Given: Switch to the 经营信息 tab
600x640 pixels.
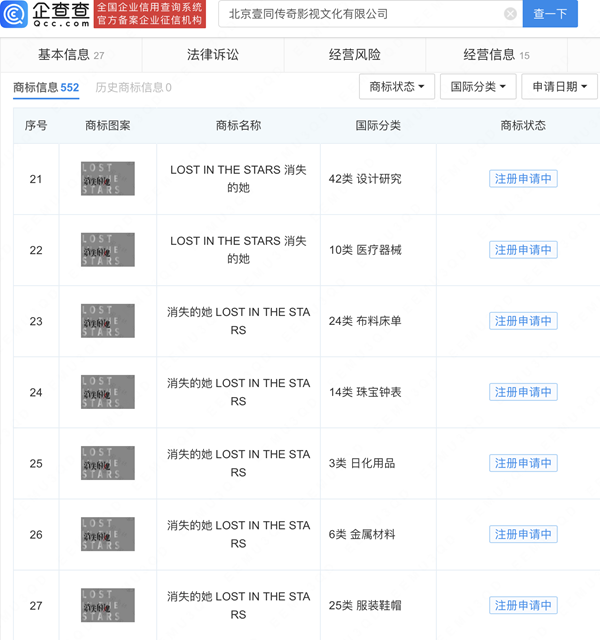Looking at the screenshot, I should coord(496,55).
